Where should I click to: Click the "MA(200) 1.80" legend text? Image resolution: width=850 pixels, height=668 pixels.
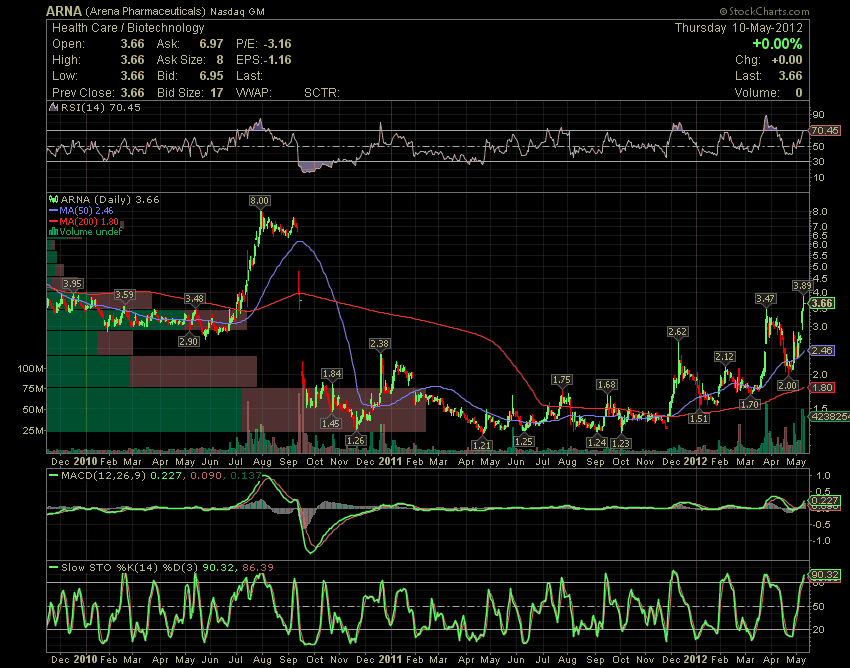coord(89,221)
